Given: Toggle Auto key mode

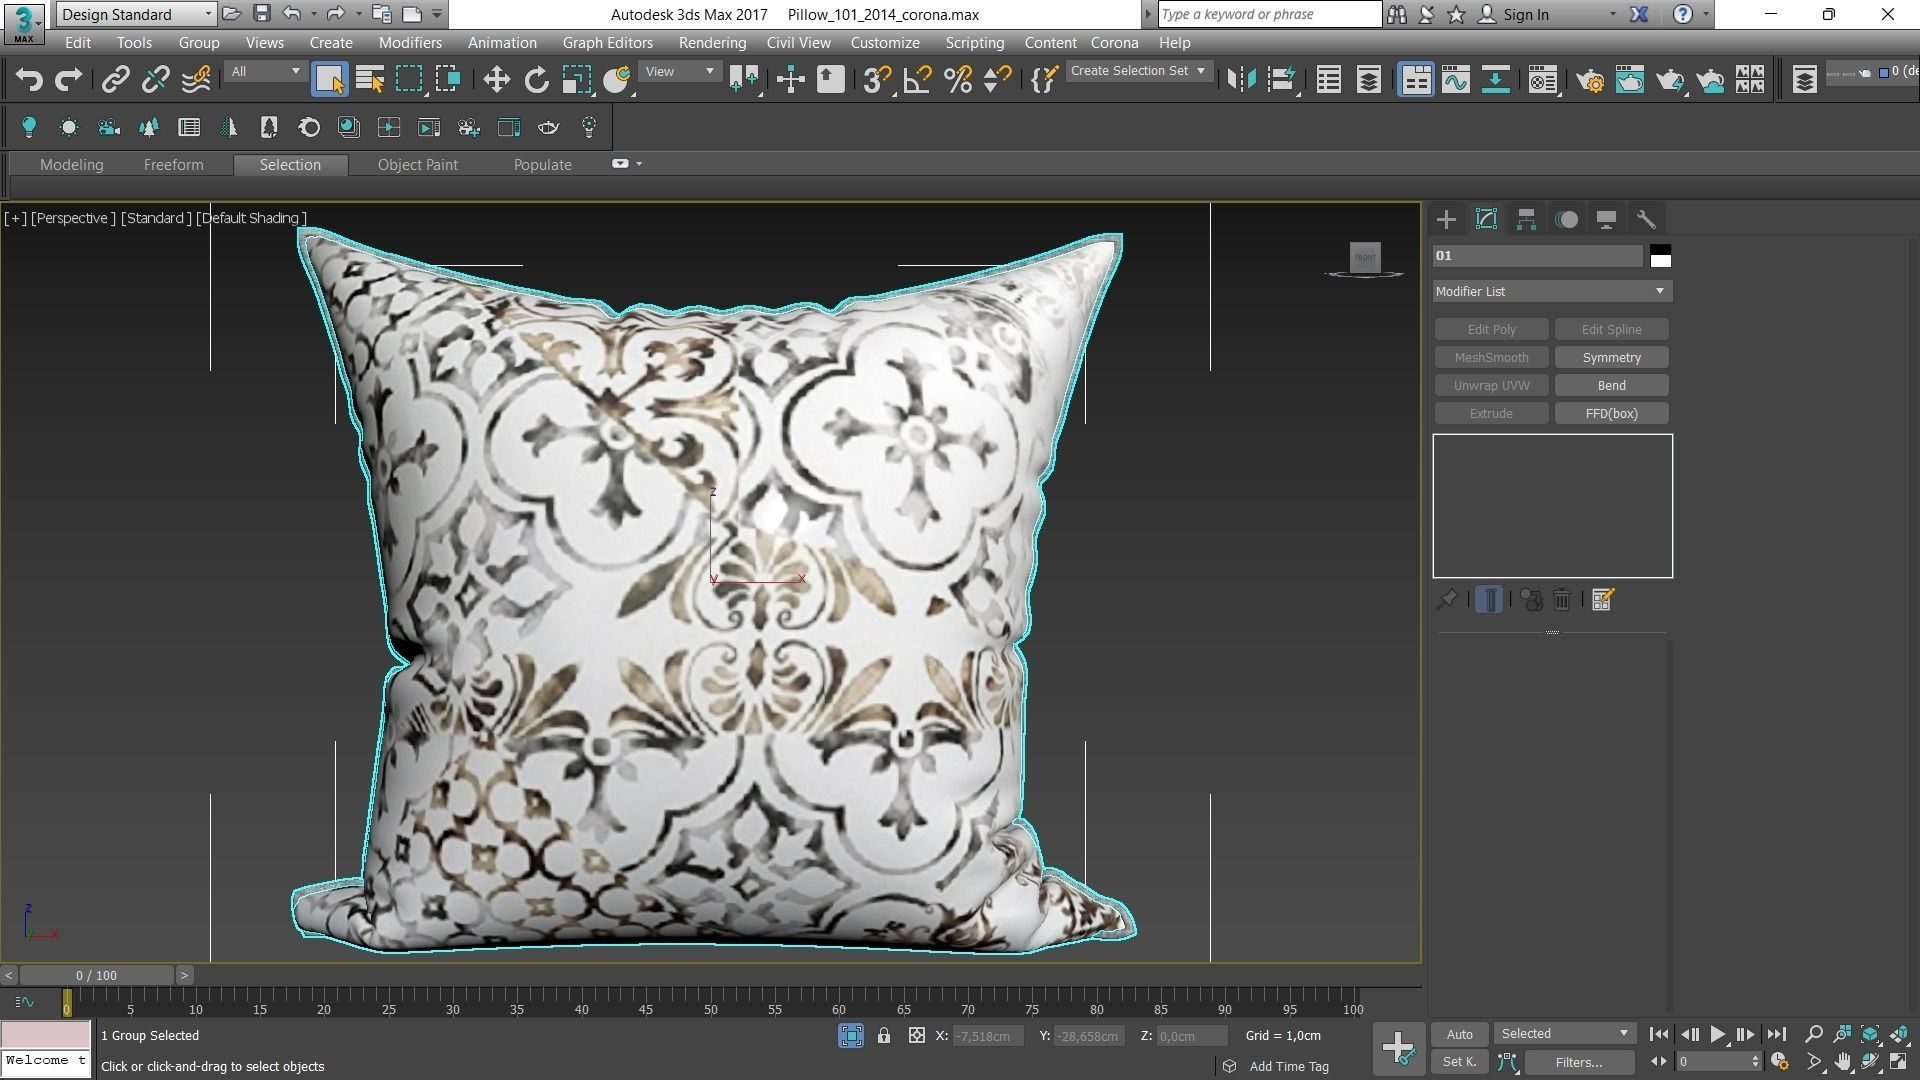Looking at the screenshot, I should point(1459,1034).
